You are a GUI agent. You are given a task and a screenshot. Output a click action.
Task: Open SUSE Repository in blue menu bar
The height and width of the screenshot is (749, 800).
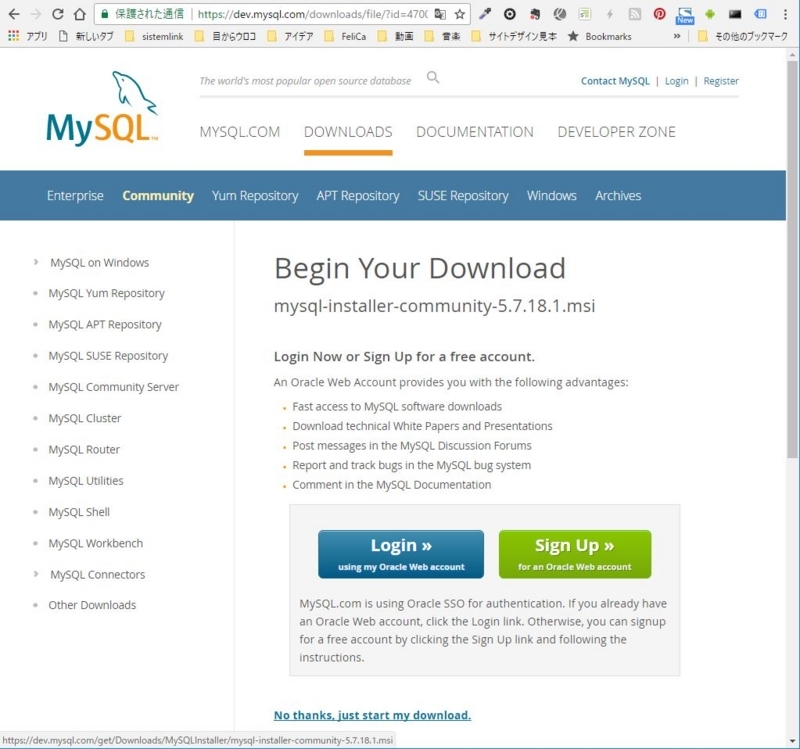coord(463,196)
